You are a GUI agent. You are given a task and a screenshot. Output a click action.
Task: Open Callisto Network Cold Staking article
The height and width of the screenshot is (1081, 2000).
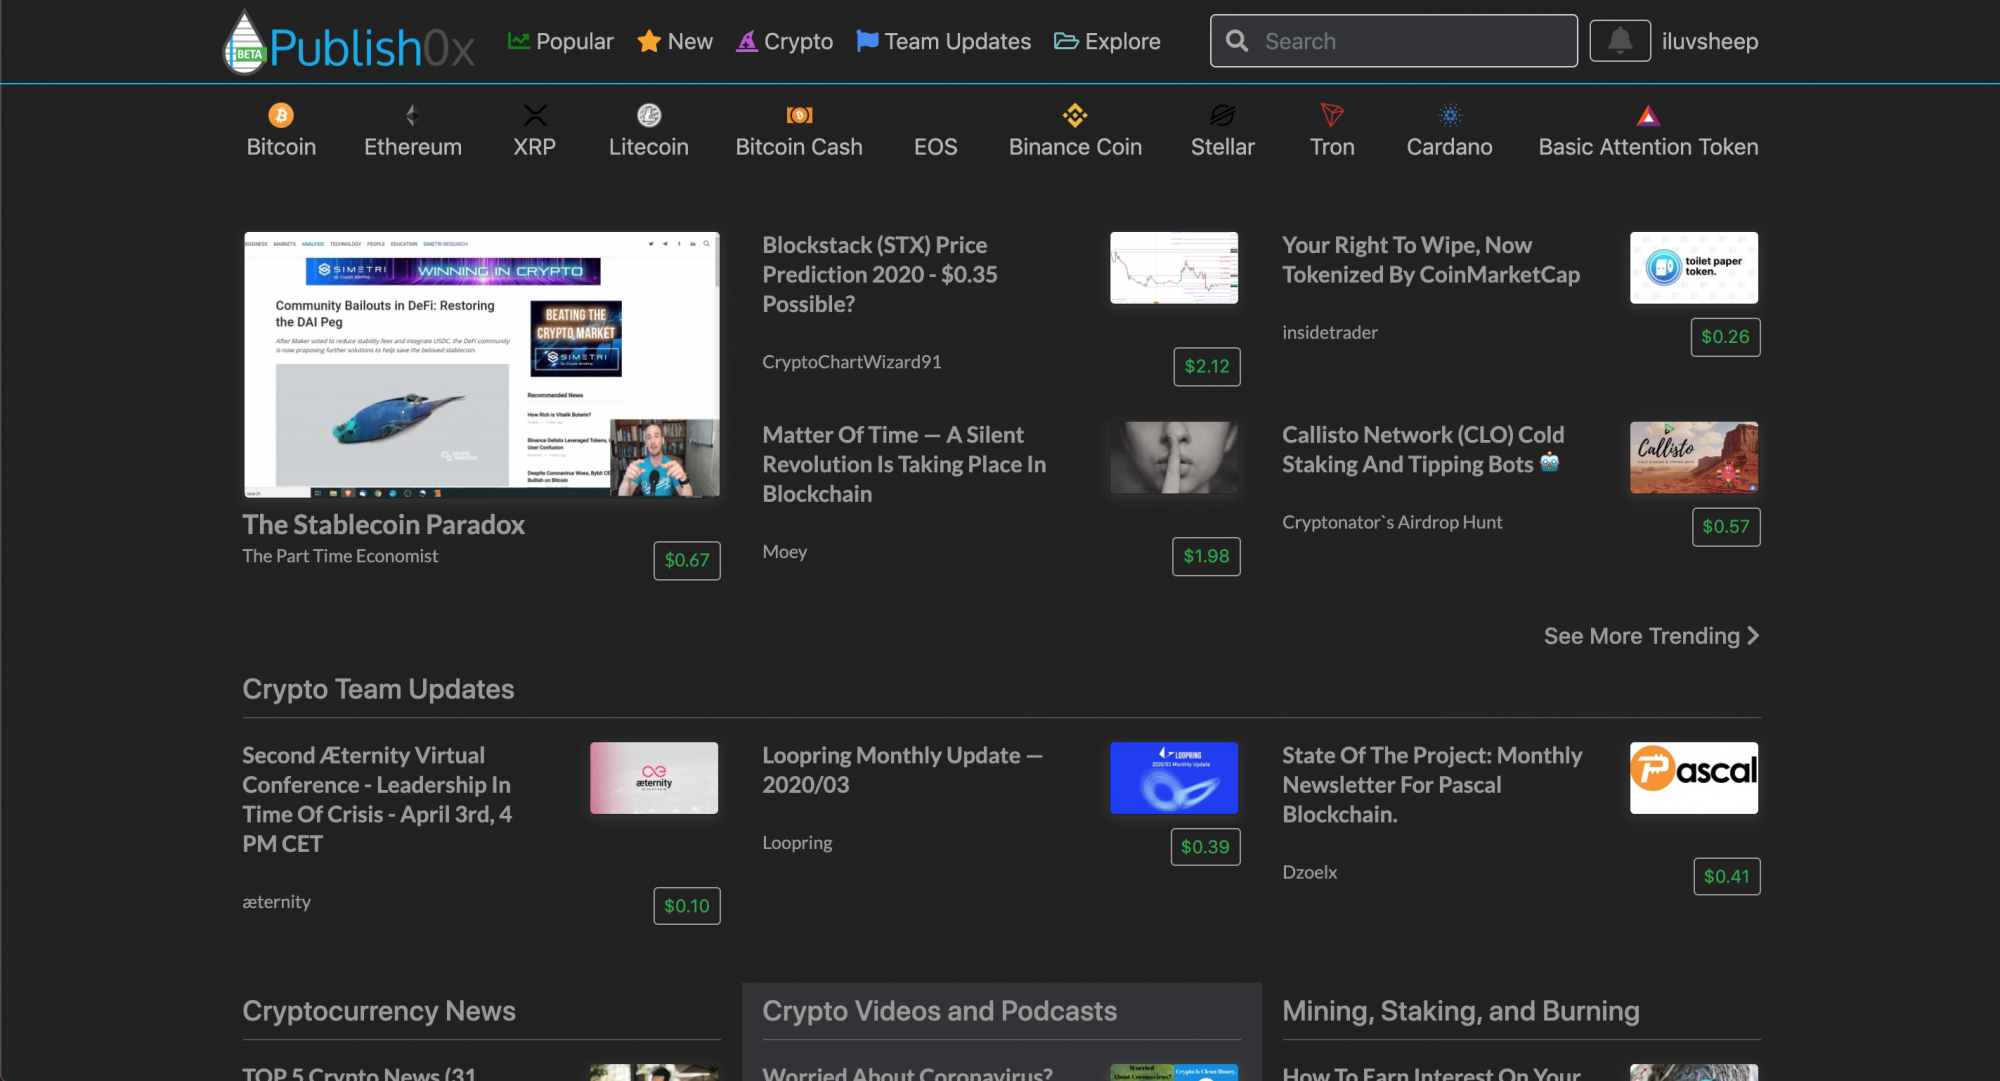pyautogui.click(x=1423, y=450)
